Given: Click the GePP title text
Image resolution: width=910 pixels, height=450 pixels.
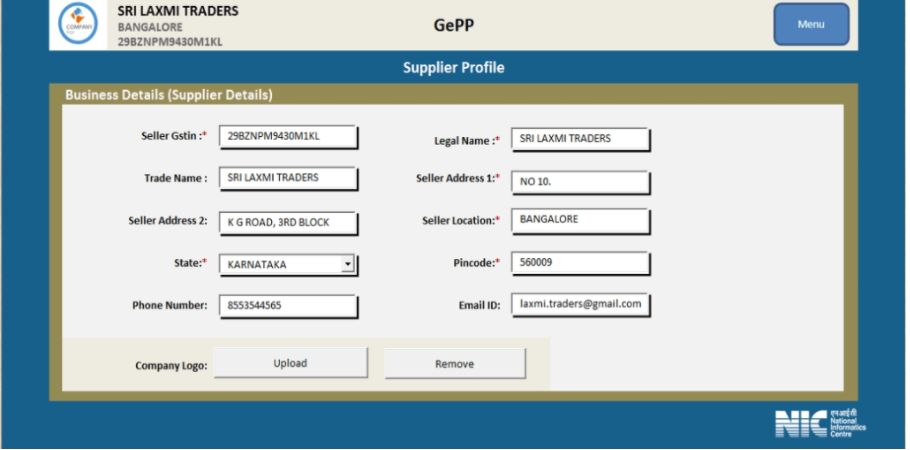Looking at the screenshot, I should pos(454,25).
